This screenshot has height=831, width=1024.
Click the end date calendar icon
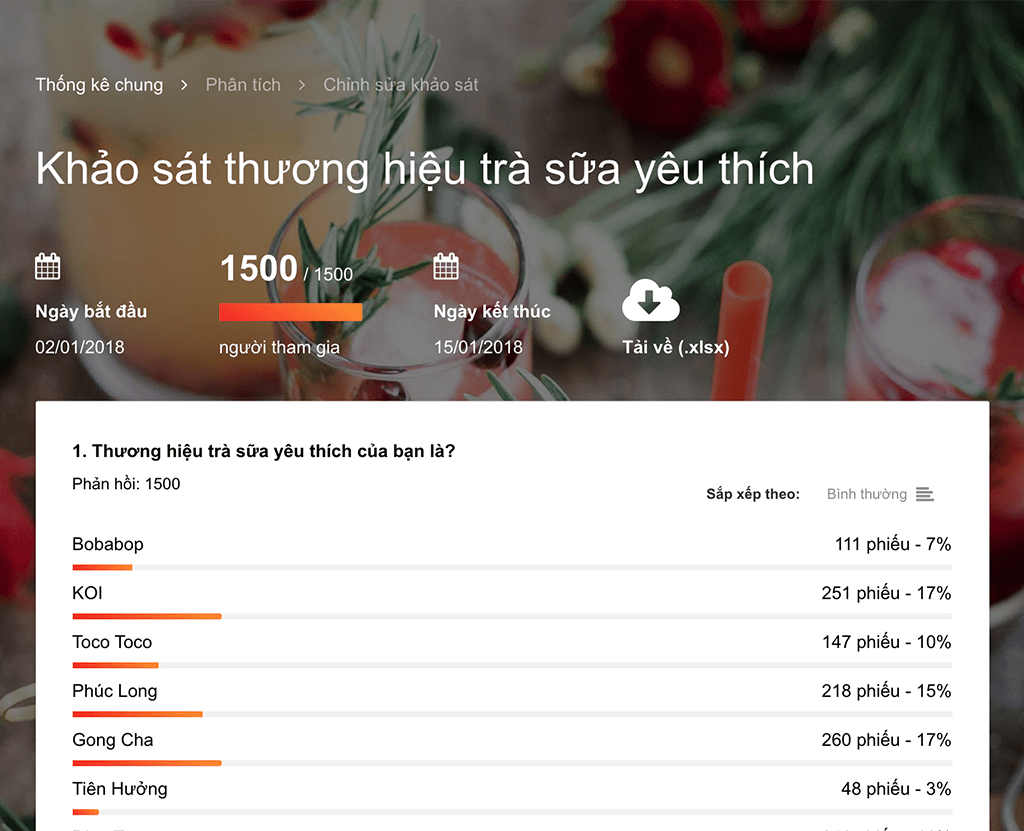pos(446,267)
